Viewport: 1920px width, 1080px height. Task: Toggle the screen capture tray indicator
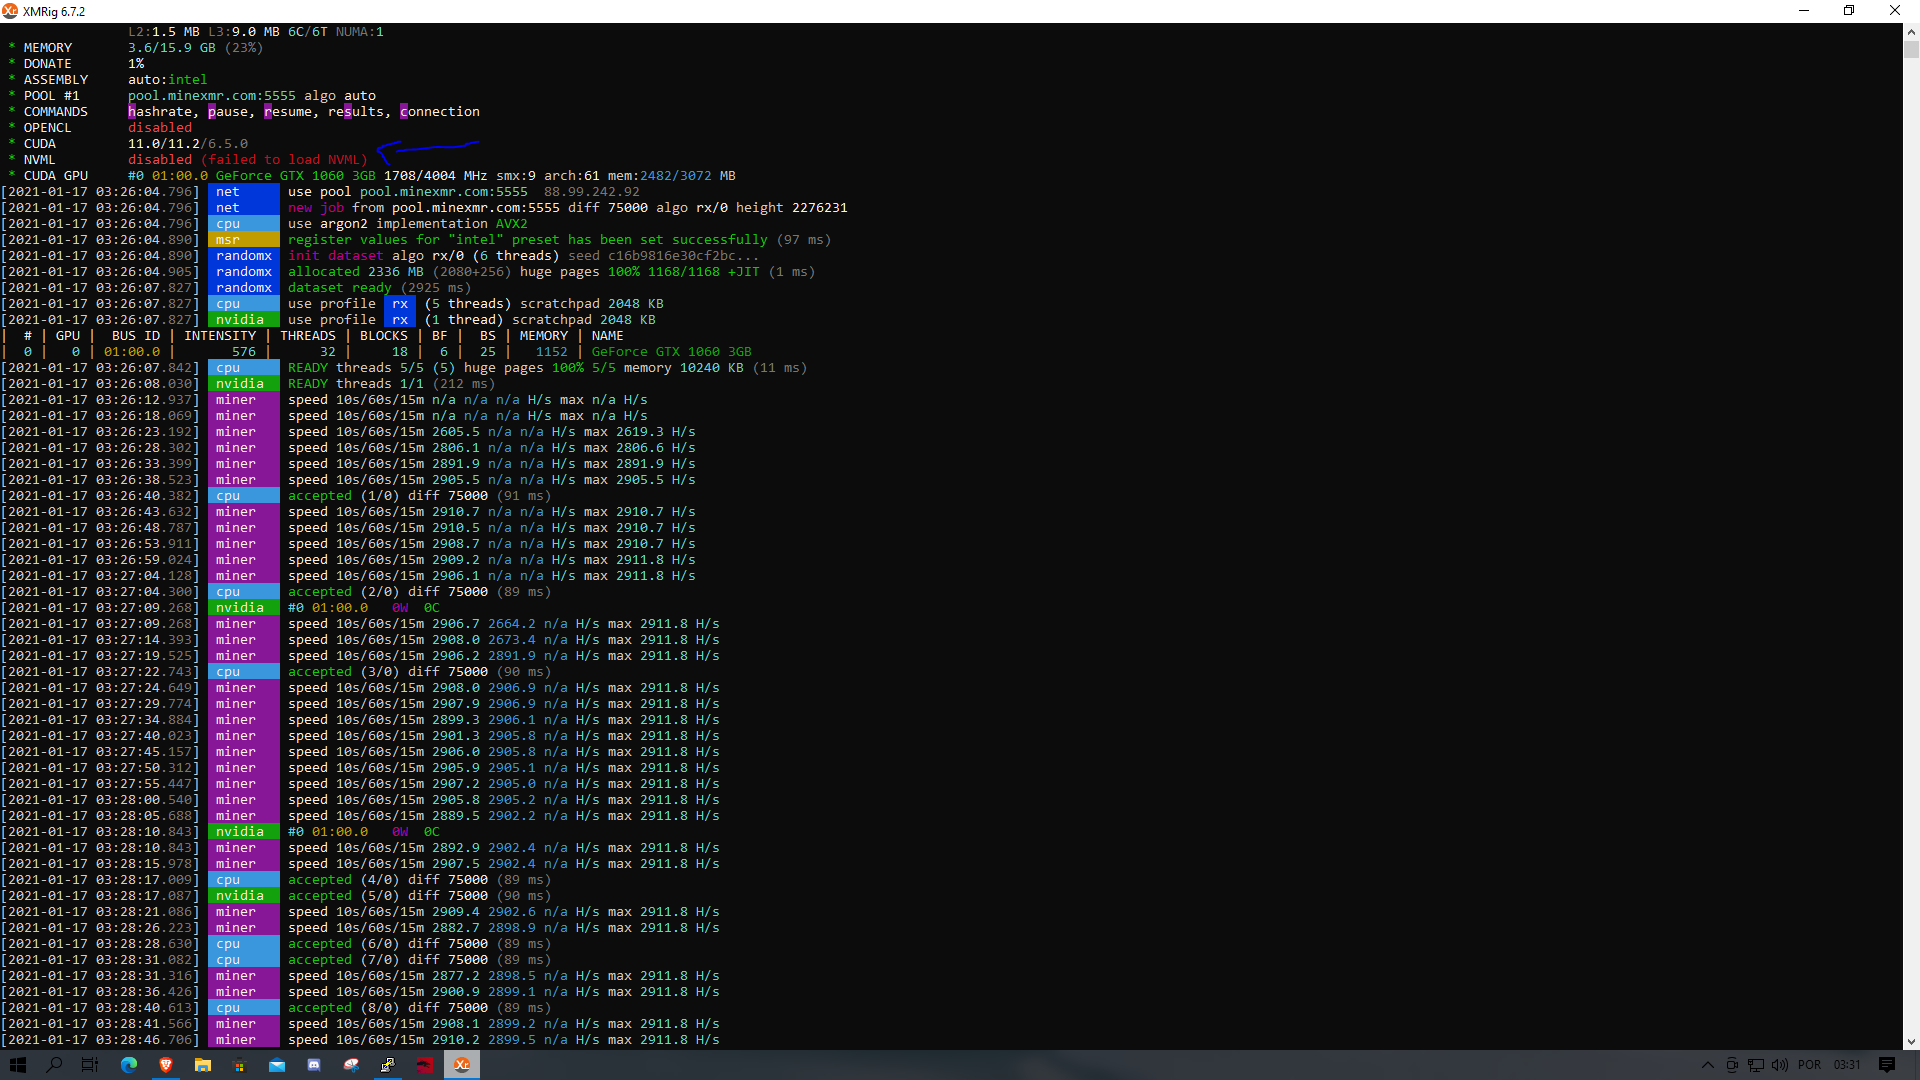point(1732,1065)
